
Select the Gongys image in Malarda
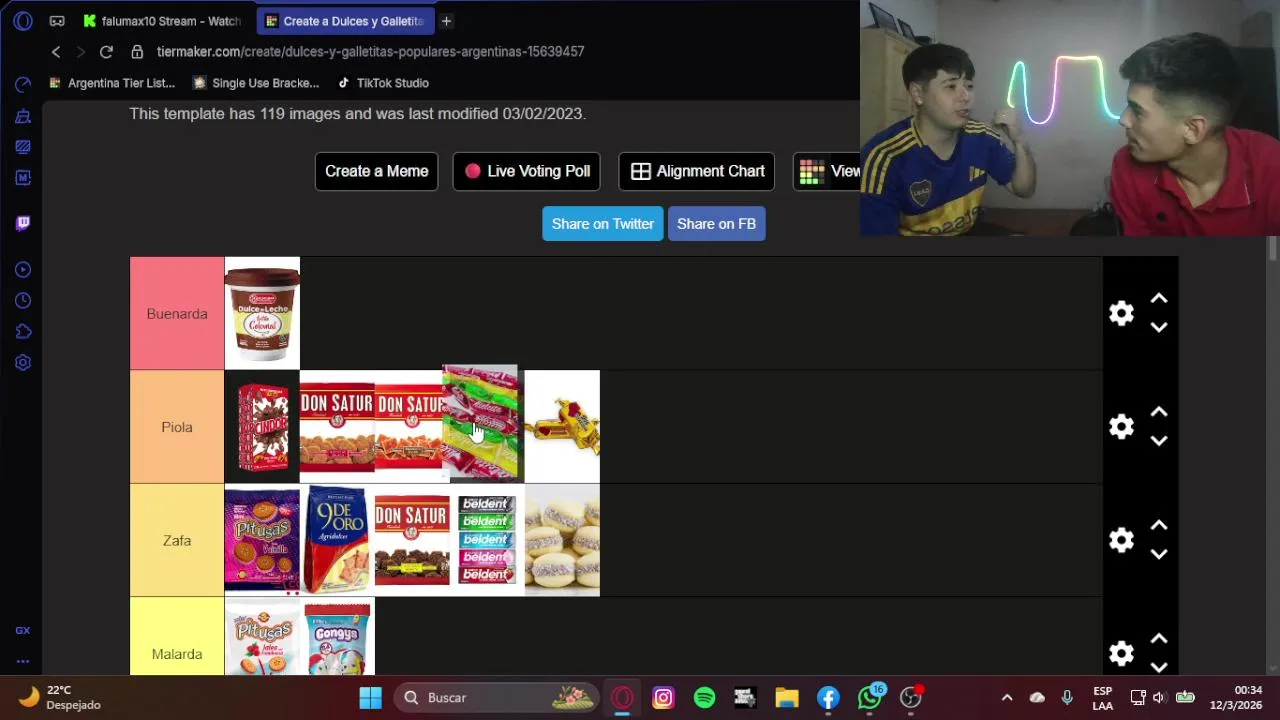click(337, 636)
